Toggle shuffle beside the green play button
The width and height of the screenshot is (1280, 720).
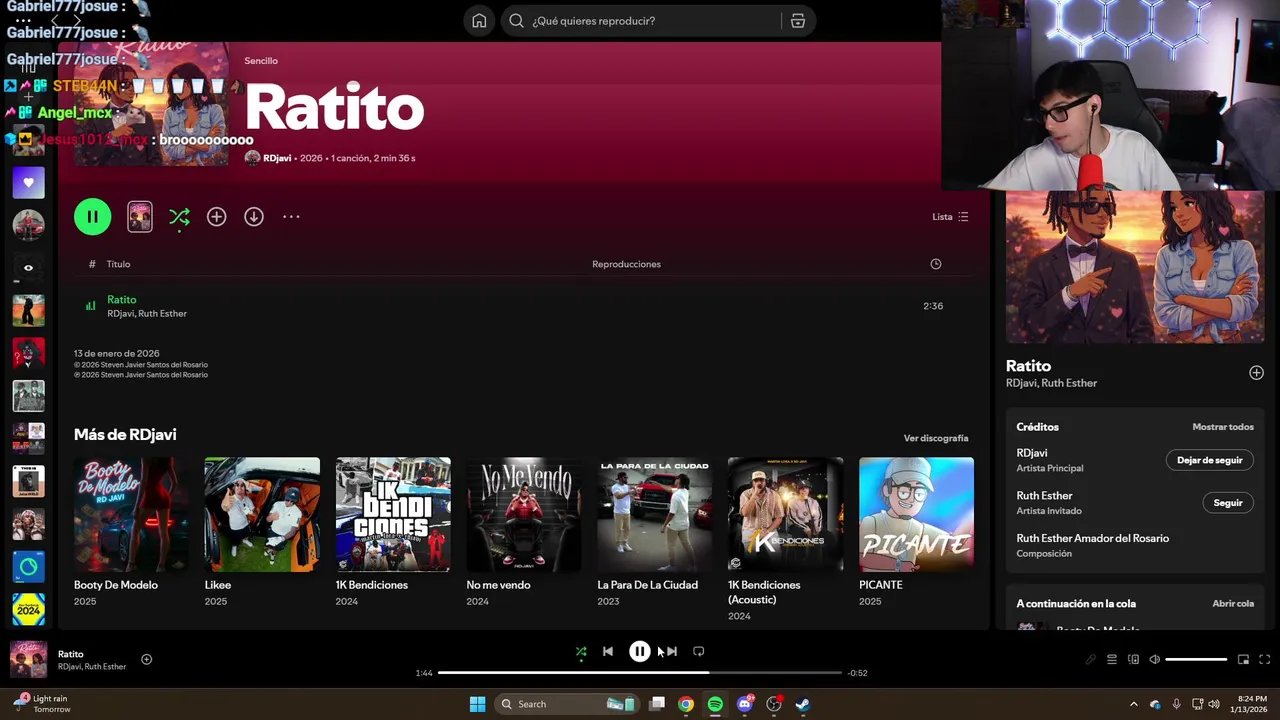coord(179,217)
